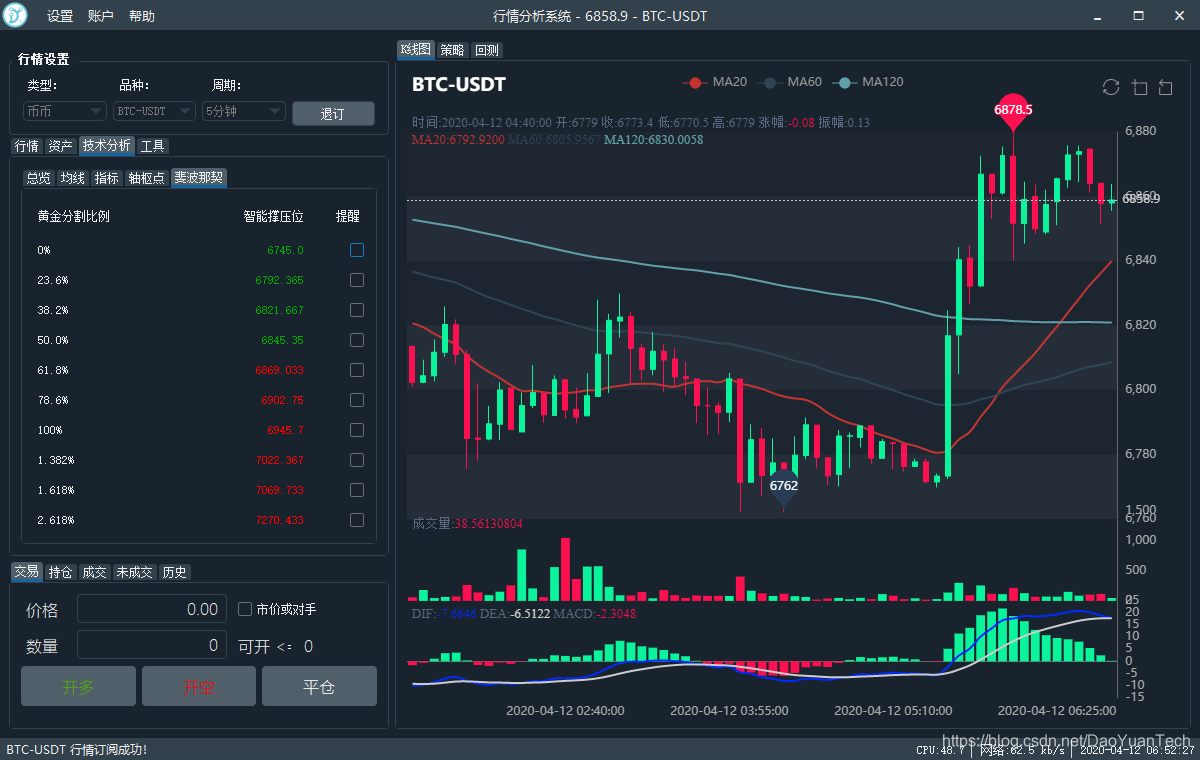Enable alert for 50.0% level
The width and height of the screenshot is (1200, 760).
coord(357,340)
